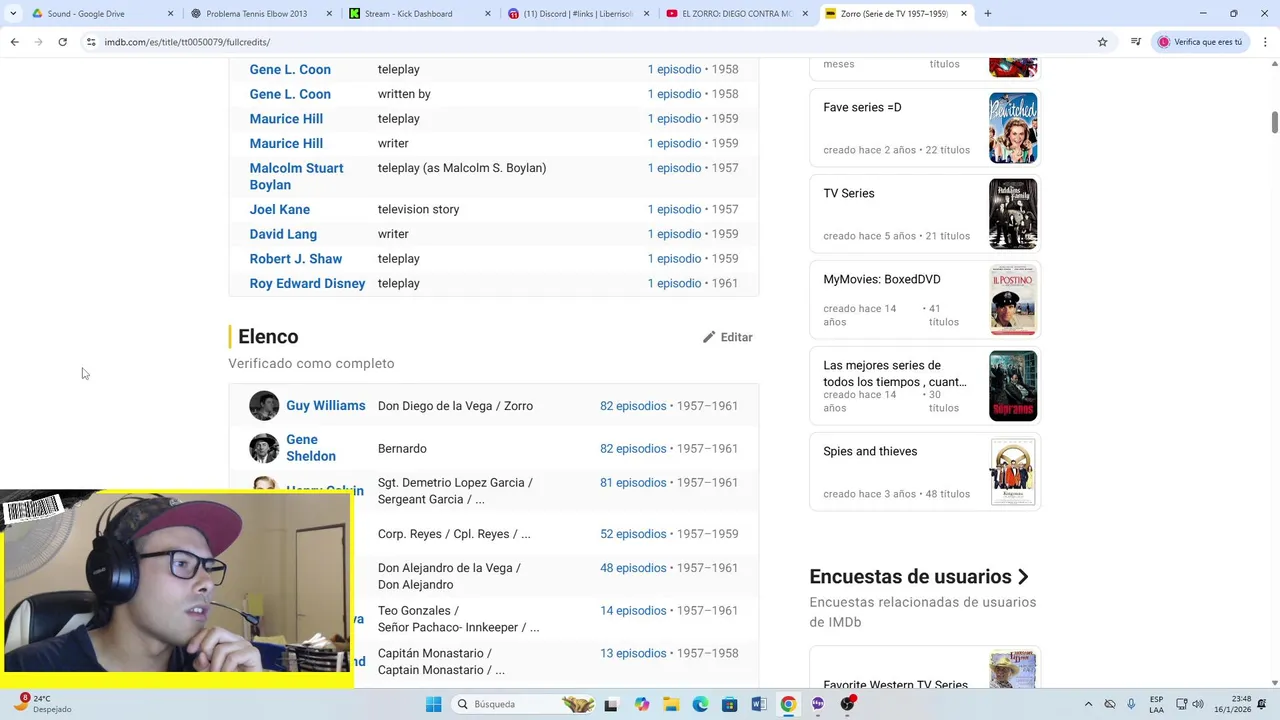Image resolution: width=1280 pixels, height=720 pixels.
Task: Go back with the browser back arrow
Action: [14, 42]
